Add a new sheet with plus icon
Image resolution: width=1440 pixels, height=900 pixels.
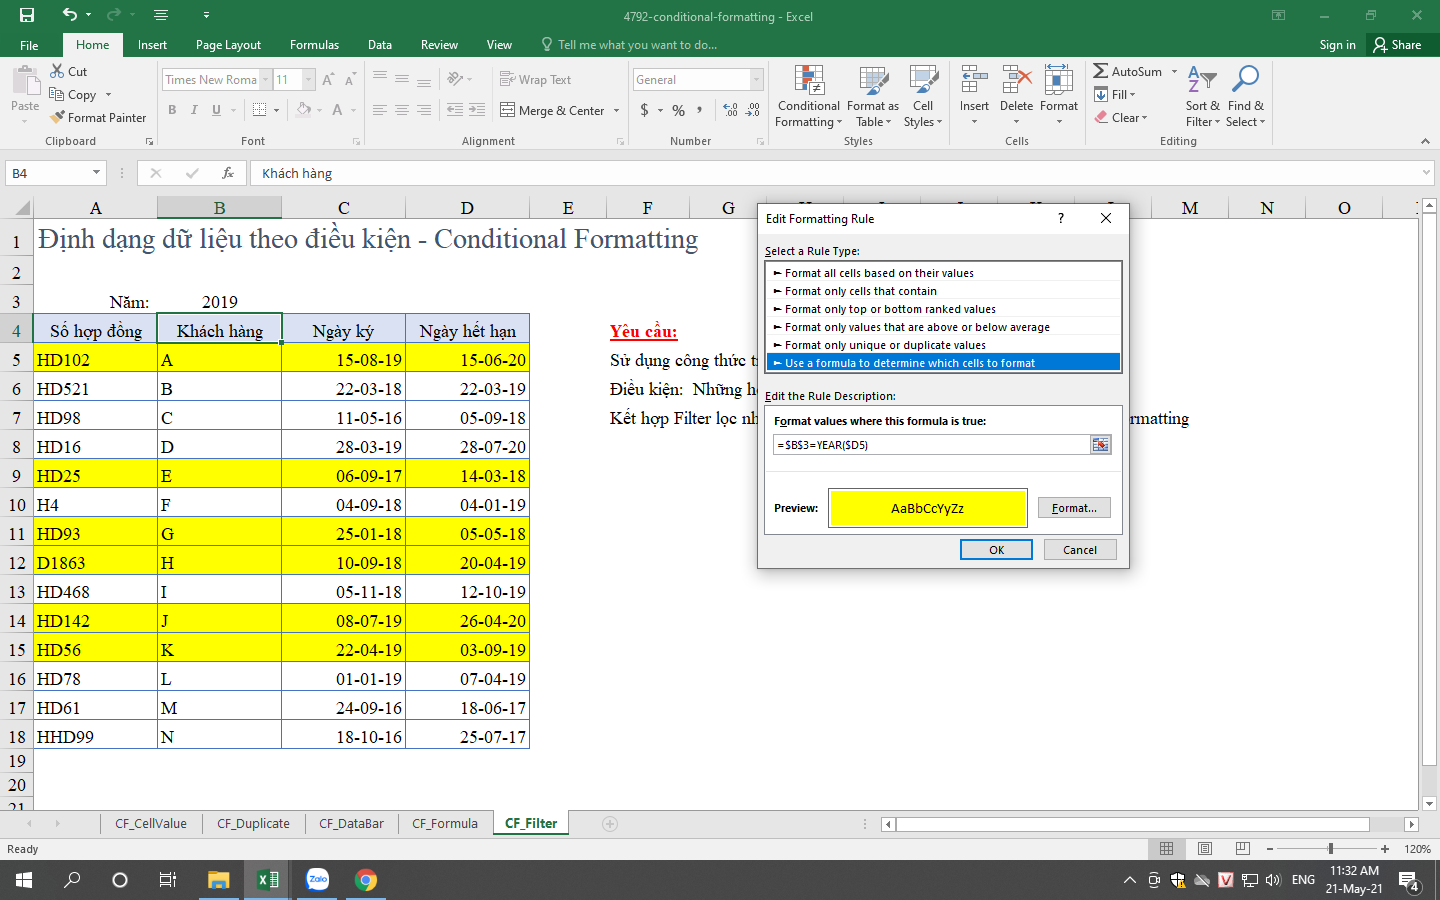click(610, 824)
